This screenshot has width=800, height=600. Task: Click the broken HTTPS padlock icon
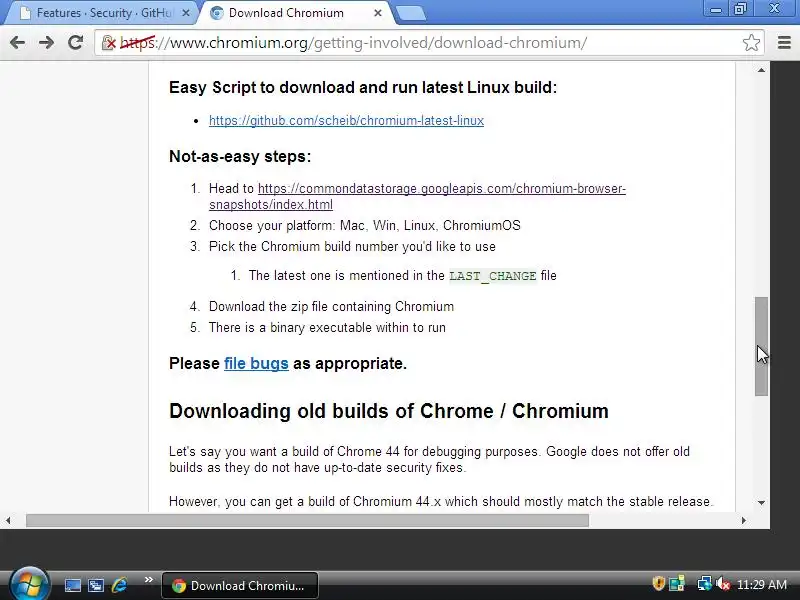pyautogui.click(x=108, y=43)
